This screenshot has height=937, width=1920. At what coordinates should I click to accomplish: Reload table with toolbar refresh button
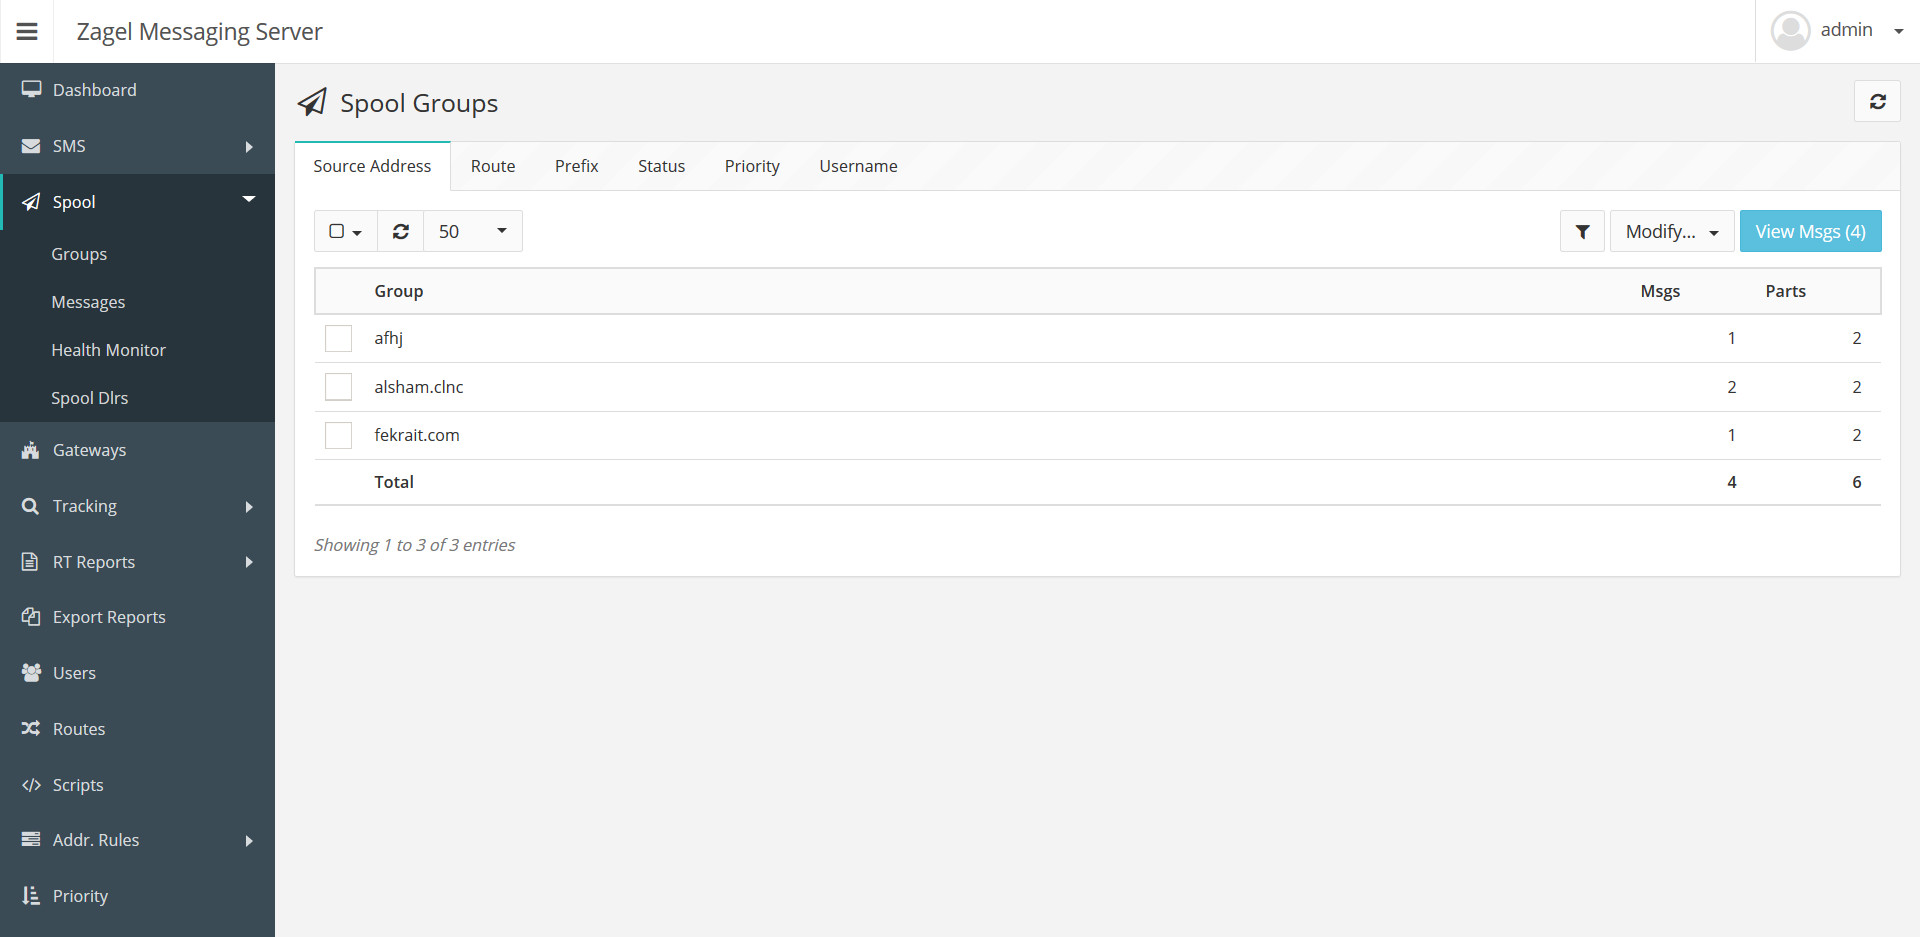click(x=401, y=231)
